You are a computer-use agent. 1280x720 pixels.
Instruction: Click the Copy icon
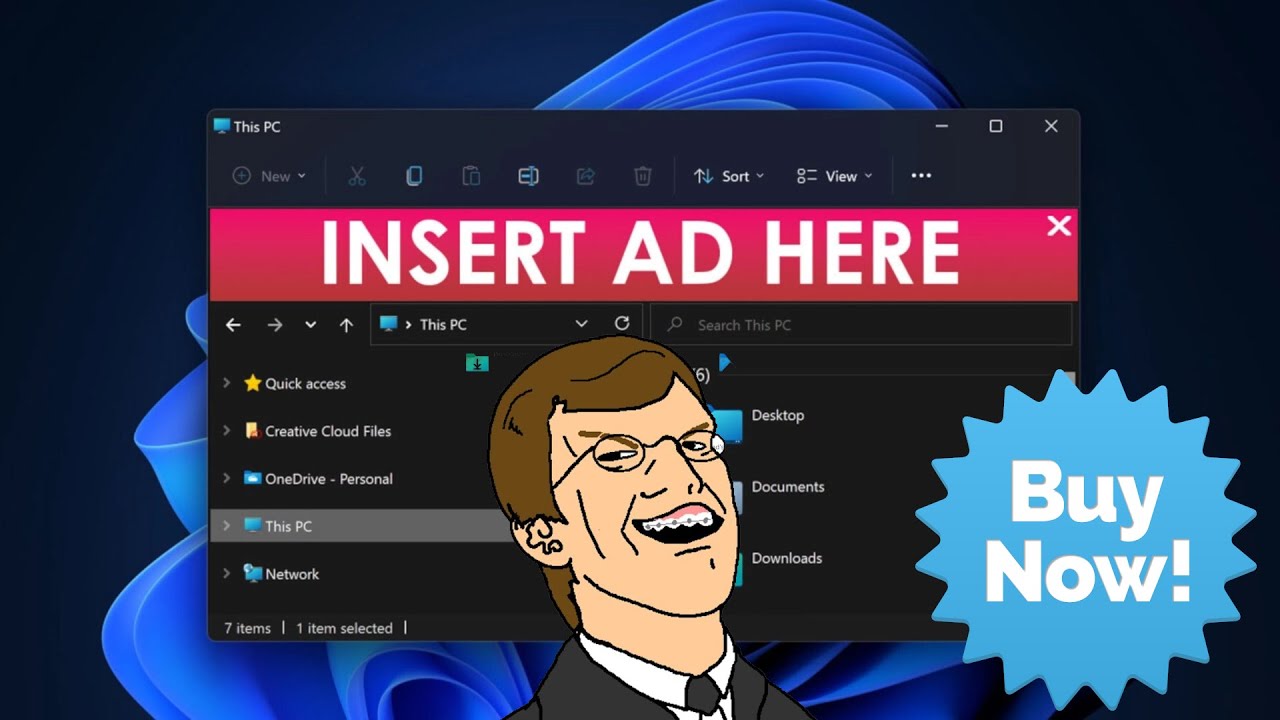(414, 176)
